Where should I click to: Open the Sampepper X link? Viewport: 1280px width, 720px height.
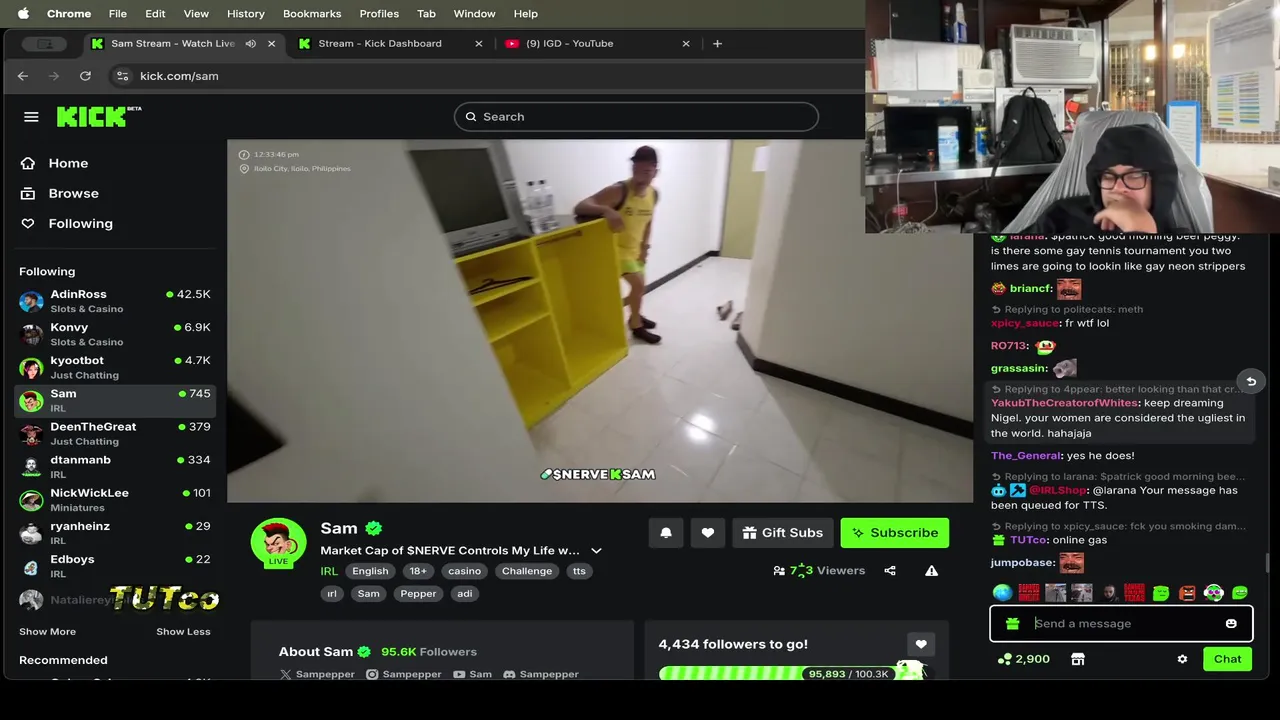coord(317,674)
